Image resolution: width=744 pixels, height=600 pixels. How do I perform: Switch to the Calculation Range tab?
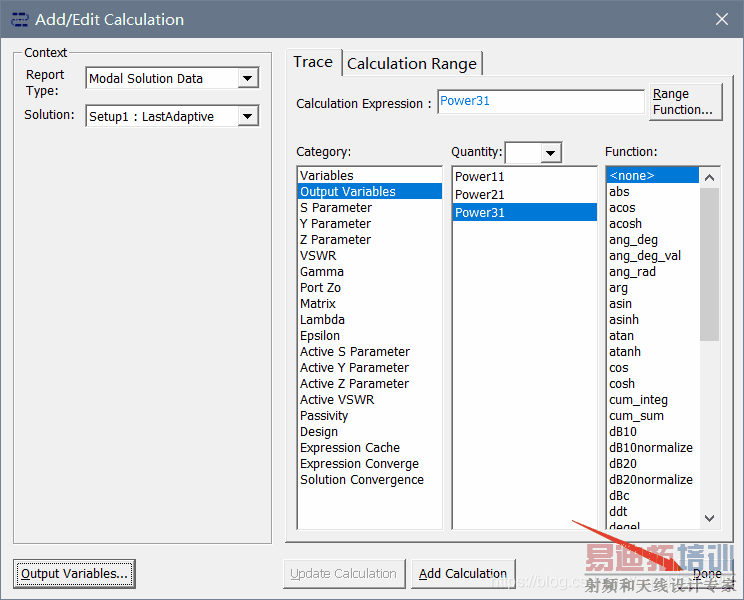click(x=412, y=64)
